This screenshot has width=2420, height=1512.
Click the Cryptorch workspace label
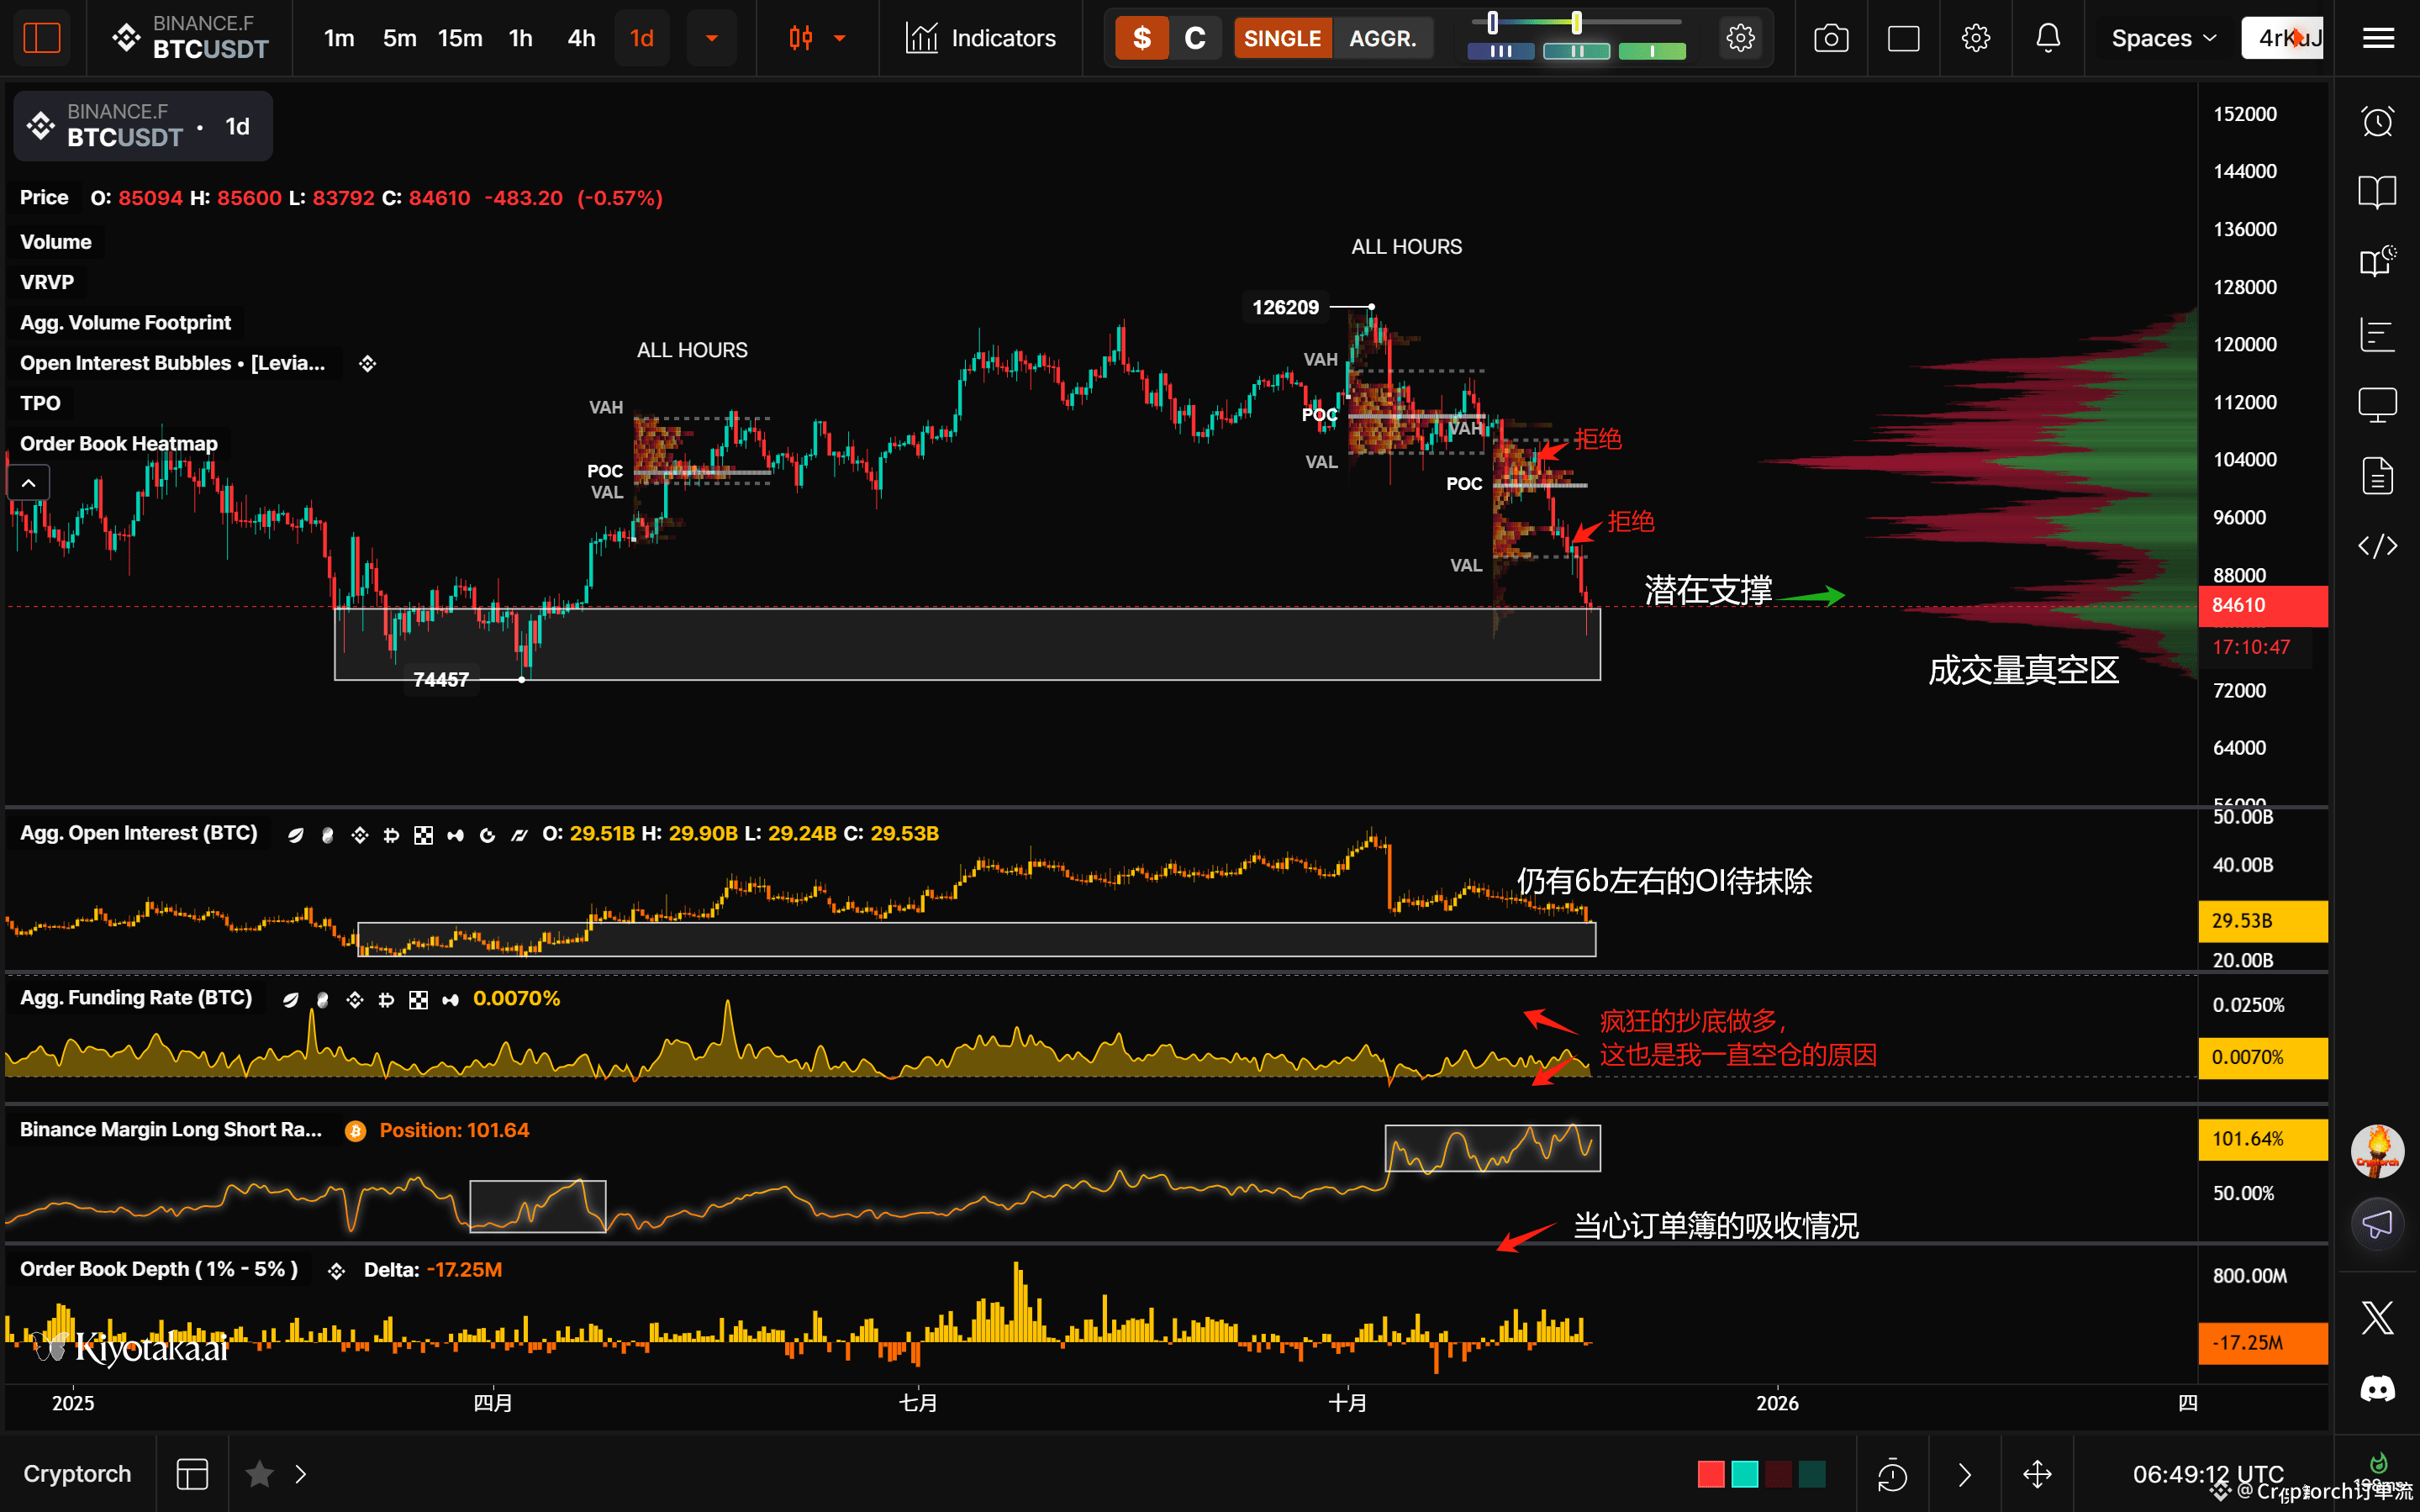click(x=77, y=1473)
